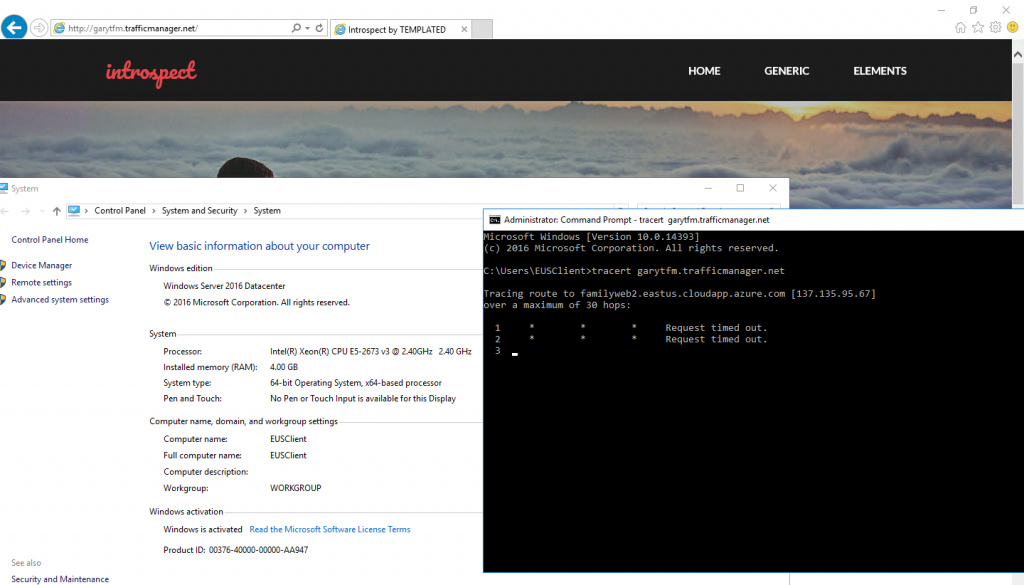Click the System window back arrow
The width and height of the screenshot is (1024, 585).
[5, 211]
